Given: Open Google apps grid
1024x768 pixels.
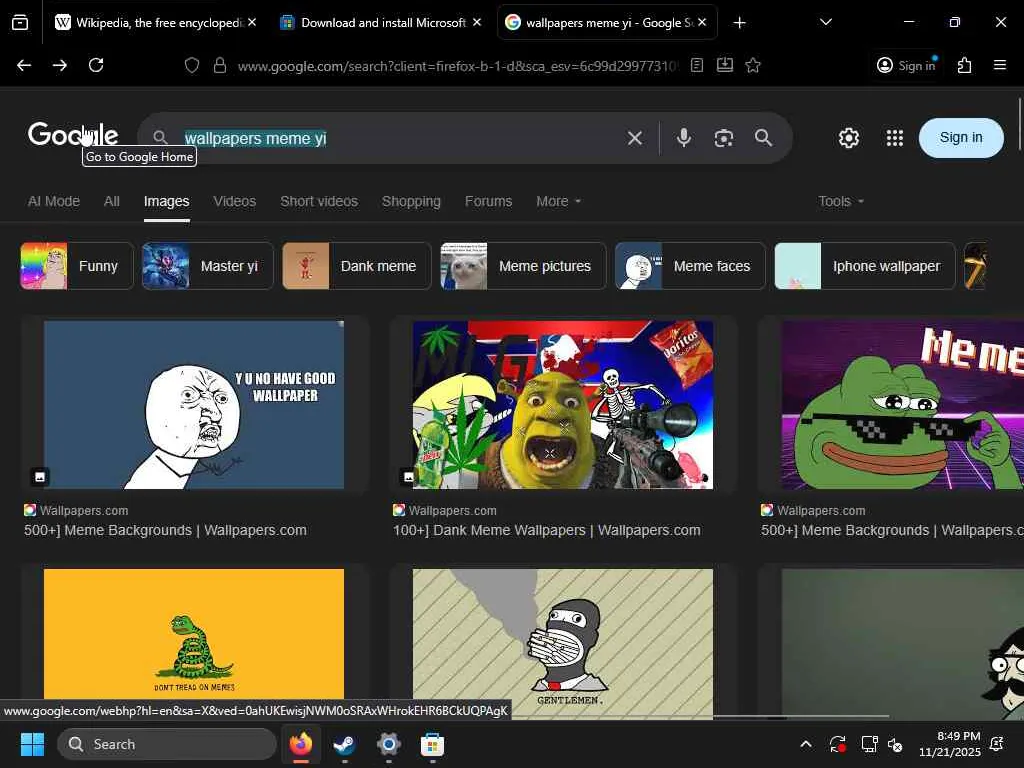Looking at the screenshot, I should click(x=895, y=138).
